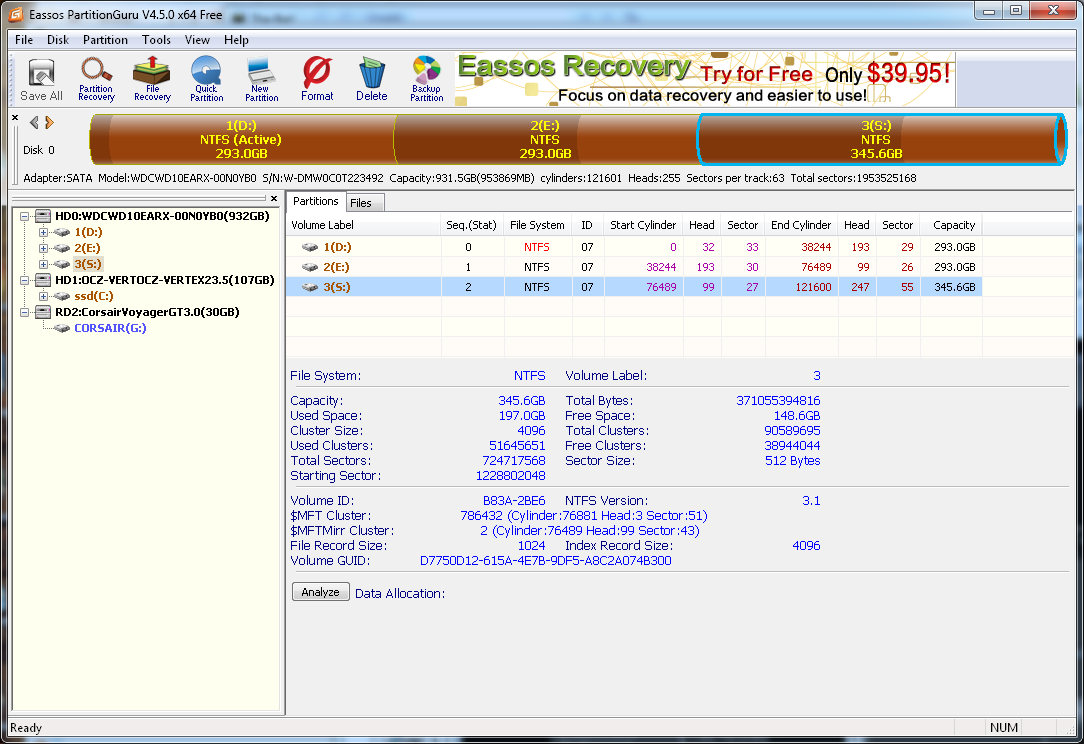Expand the 1(D:) tree node
The width and height of the screenshot is (1084, 744).
(44, 232)
